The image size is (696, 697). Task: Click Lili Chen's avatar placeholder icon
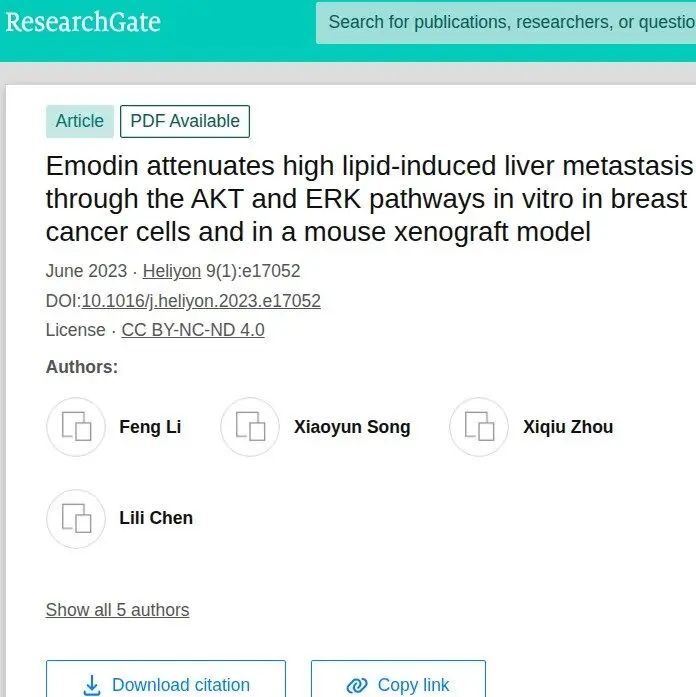click(76, 519)
